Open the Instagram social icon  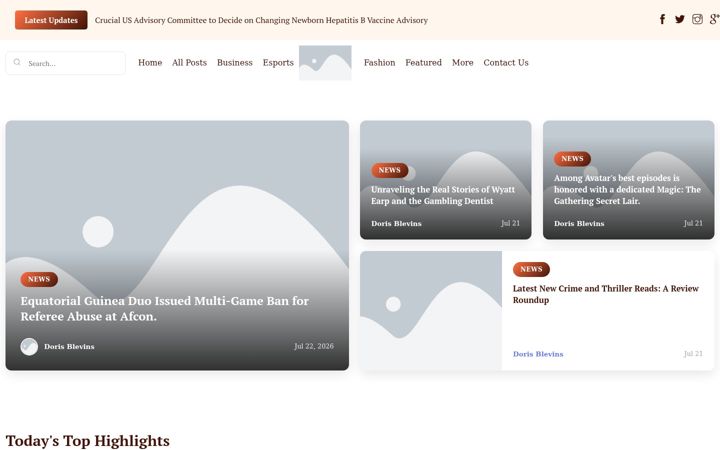[697, 19]
